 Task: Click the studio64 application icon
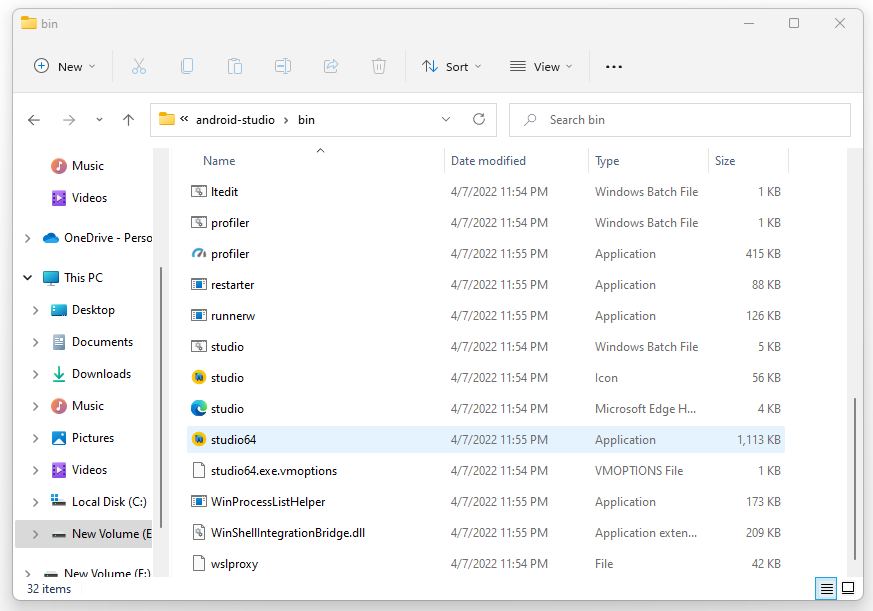pyautogui.click(x=199, y=439)
